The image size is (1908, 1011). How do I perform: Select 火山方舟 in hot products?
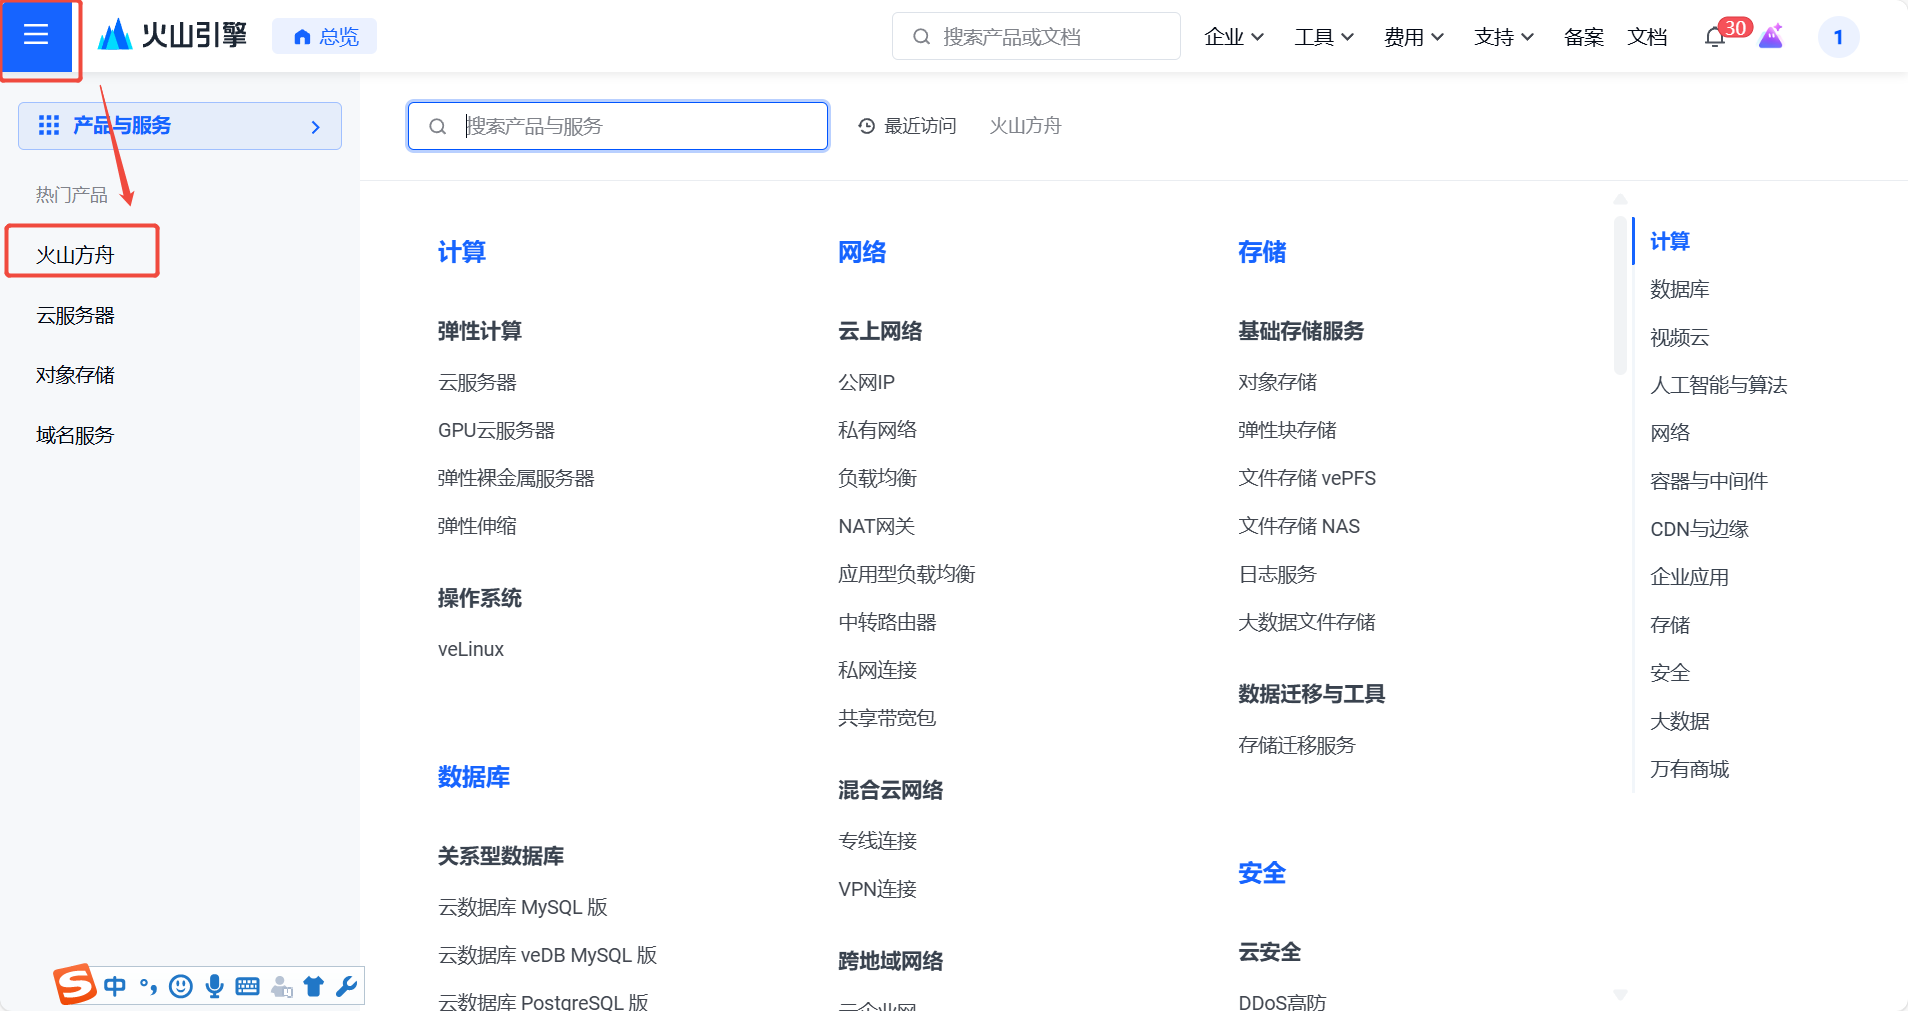tap(75, 255)
